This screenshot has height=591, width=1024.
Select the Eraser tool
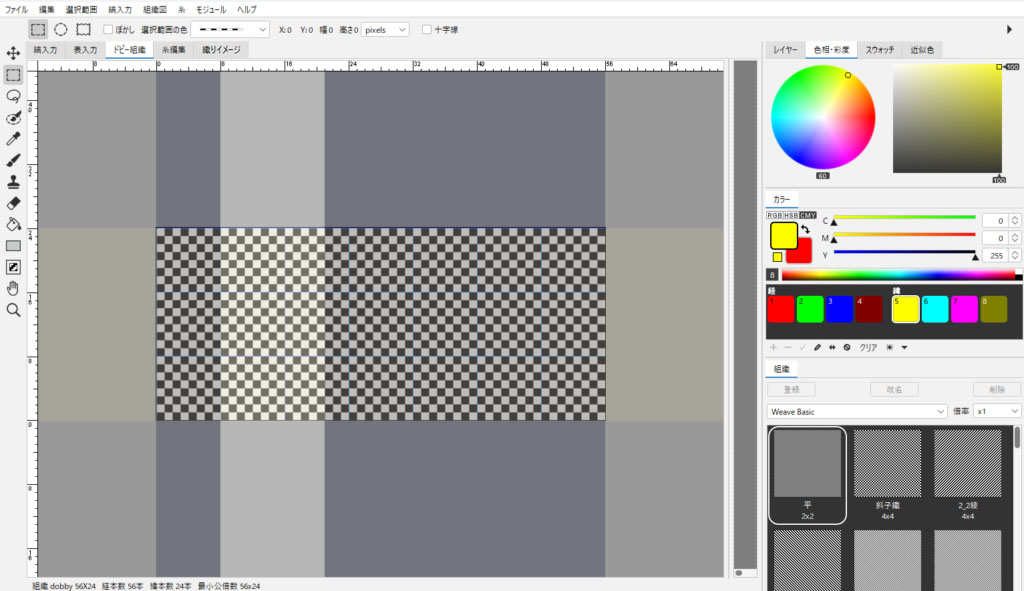point(13,203)
